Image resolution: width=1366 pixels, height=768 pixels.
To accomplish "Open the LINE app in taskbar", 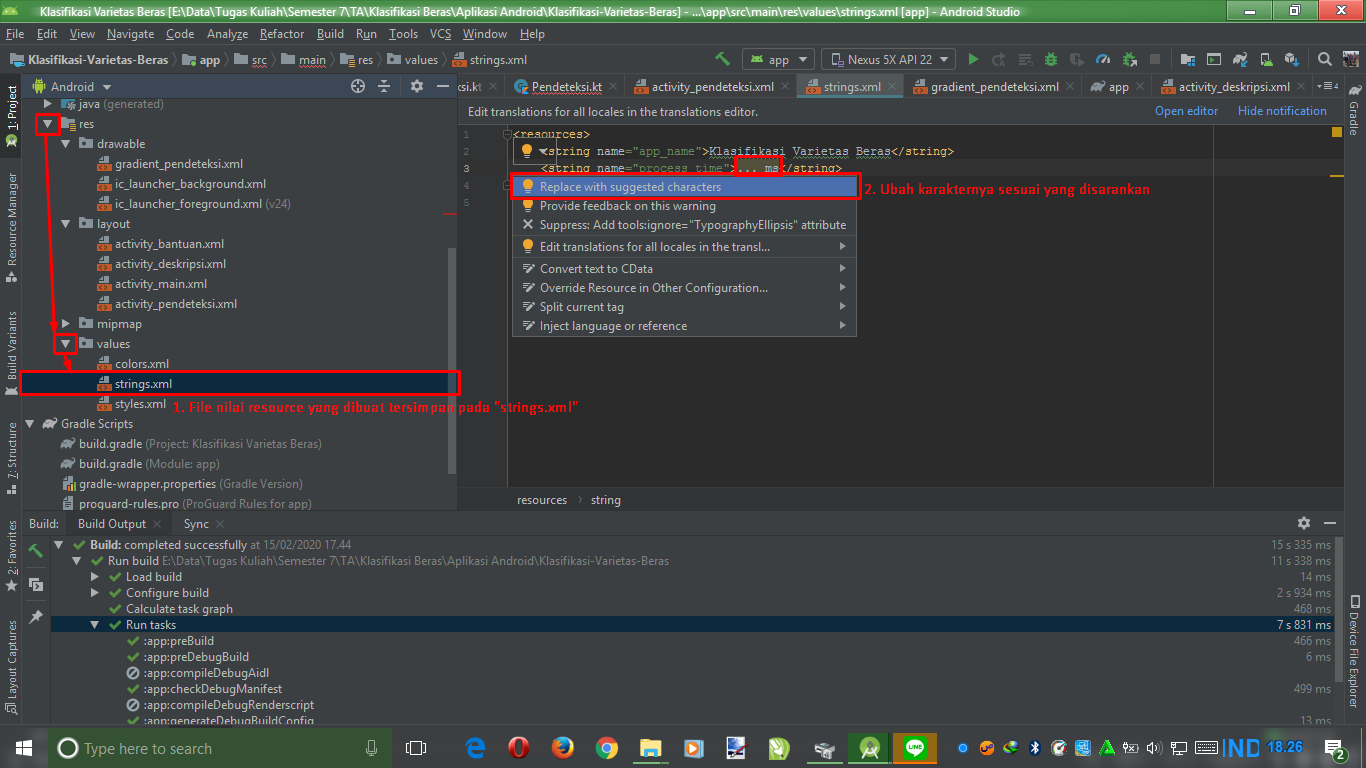I will tap(915, 748).
